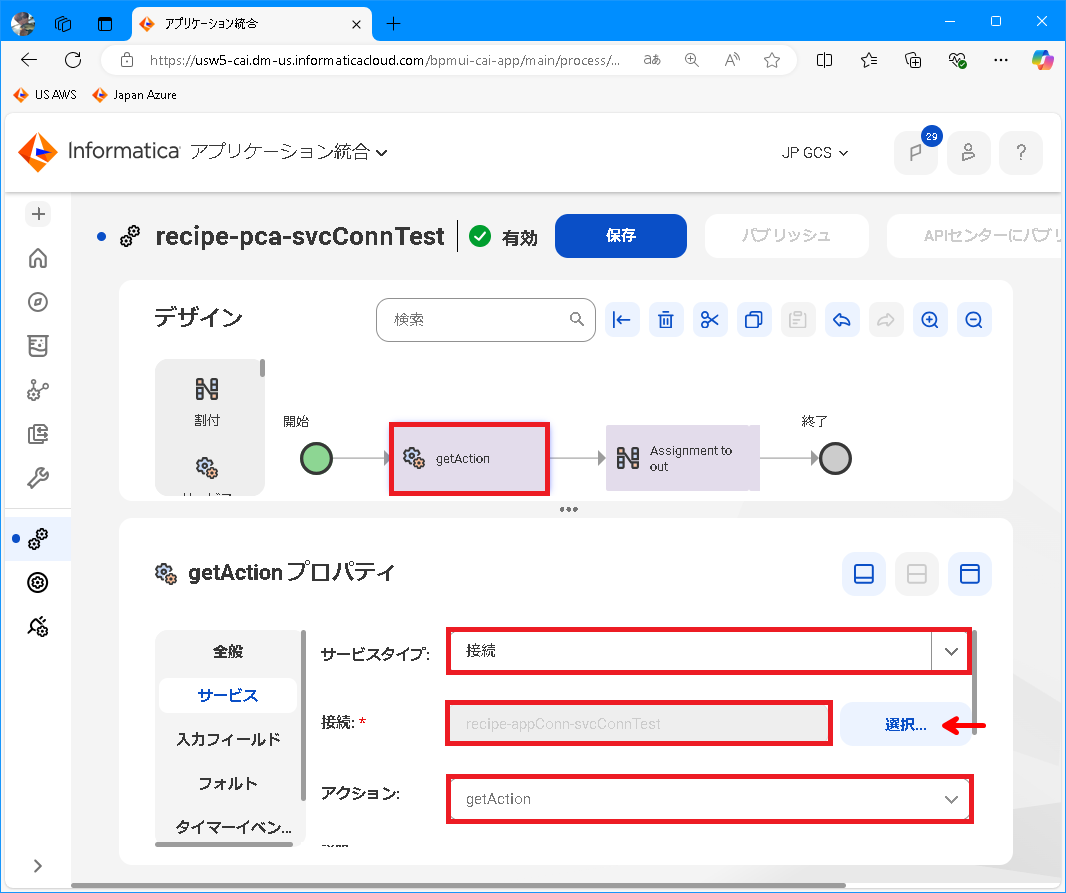Select the service gears palette item
The height and width of the screenshot is (893, 1066).
click(x=207, y=468)
